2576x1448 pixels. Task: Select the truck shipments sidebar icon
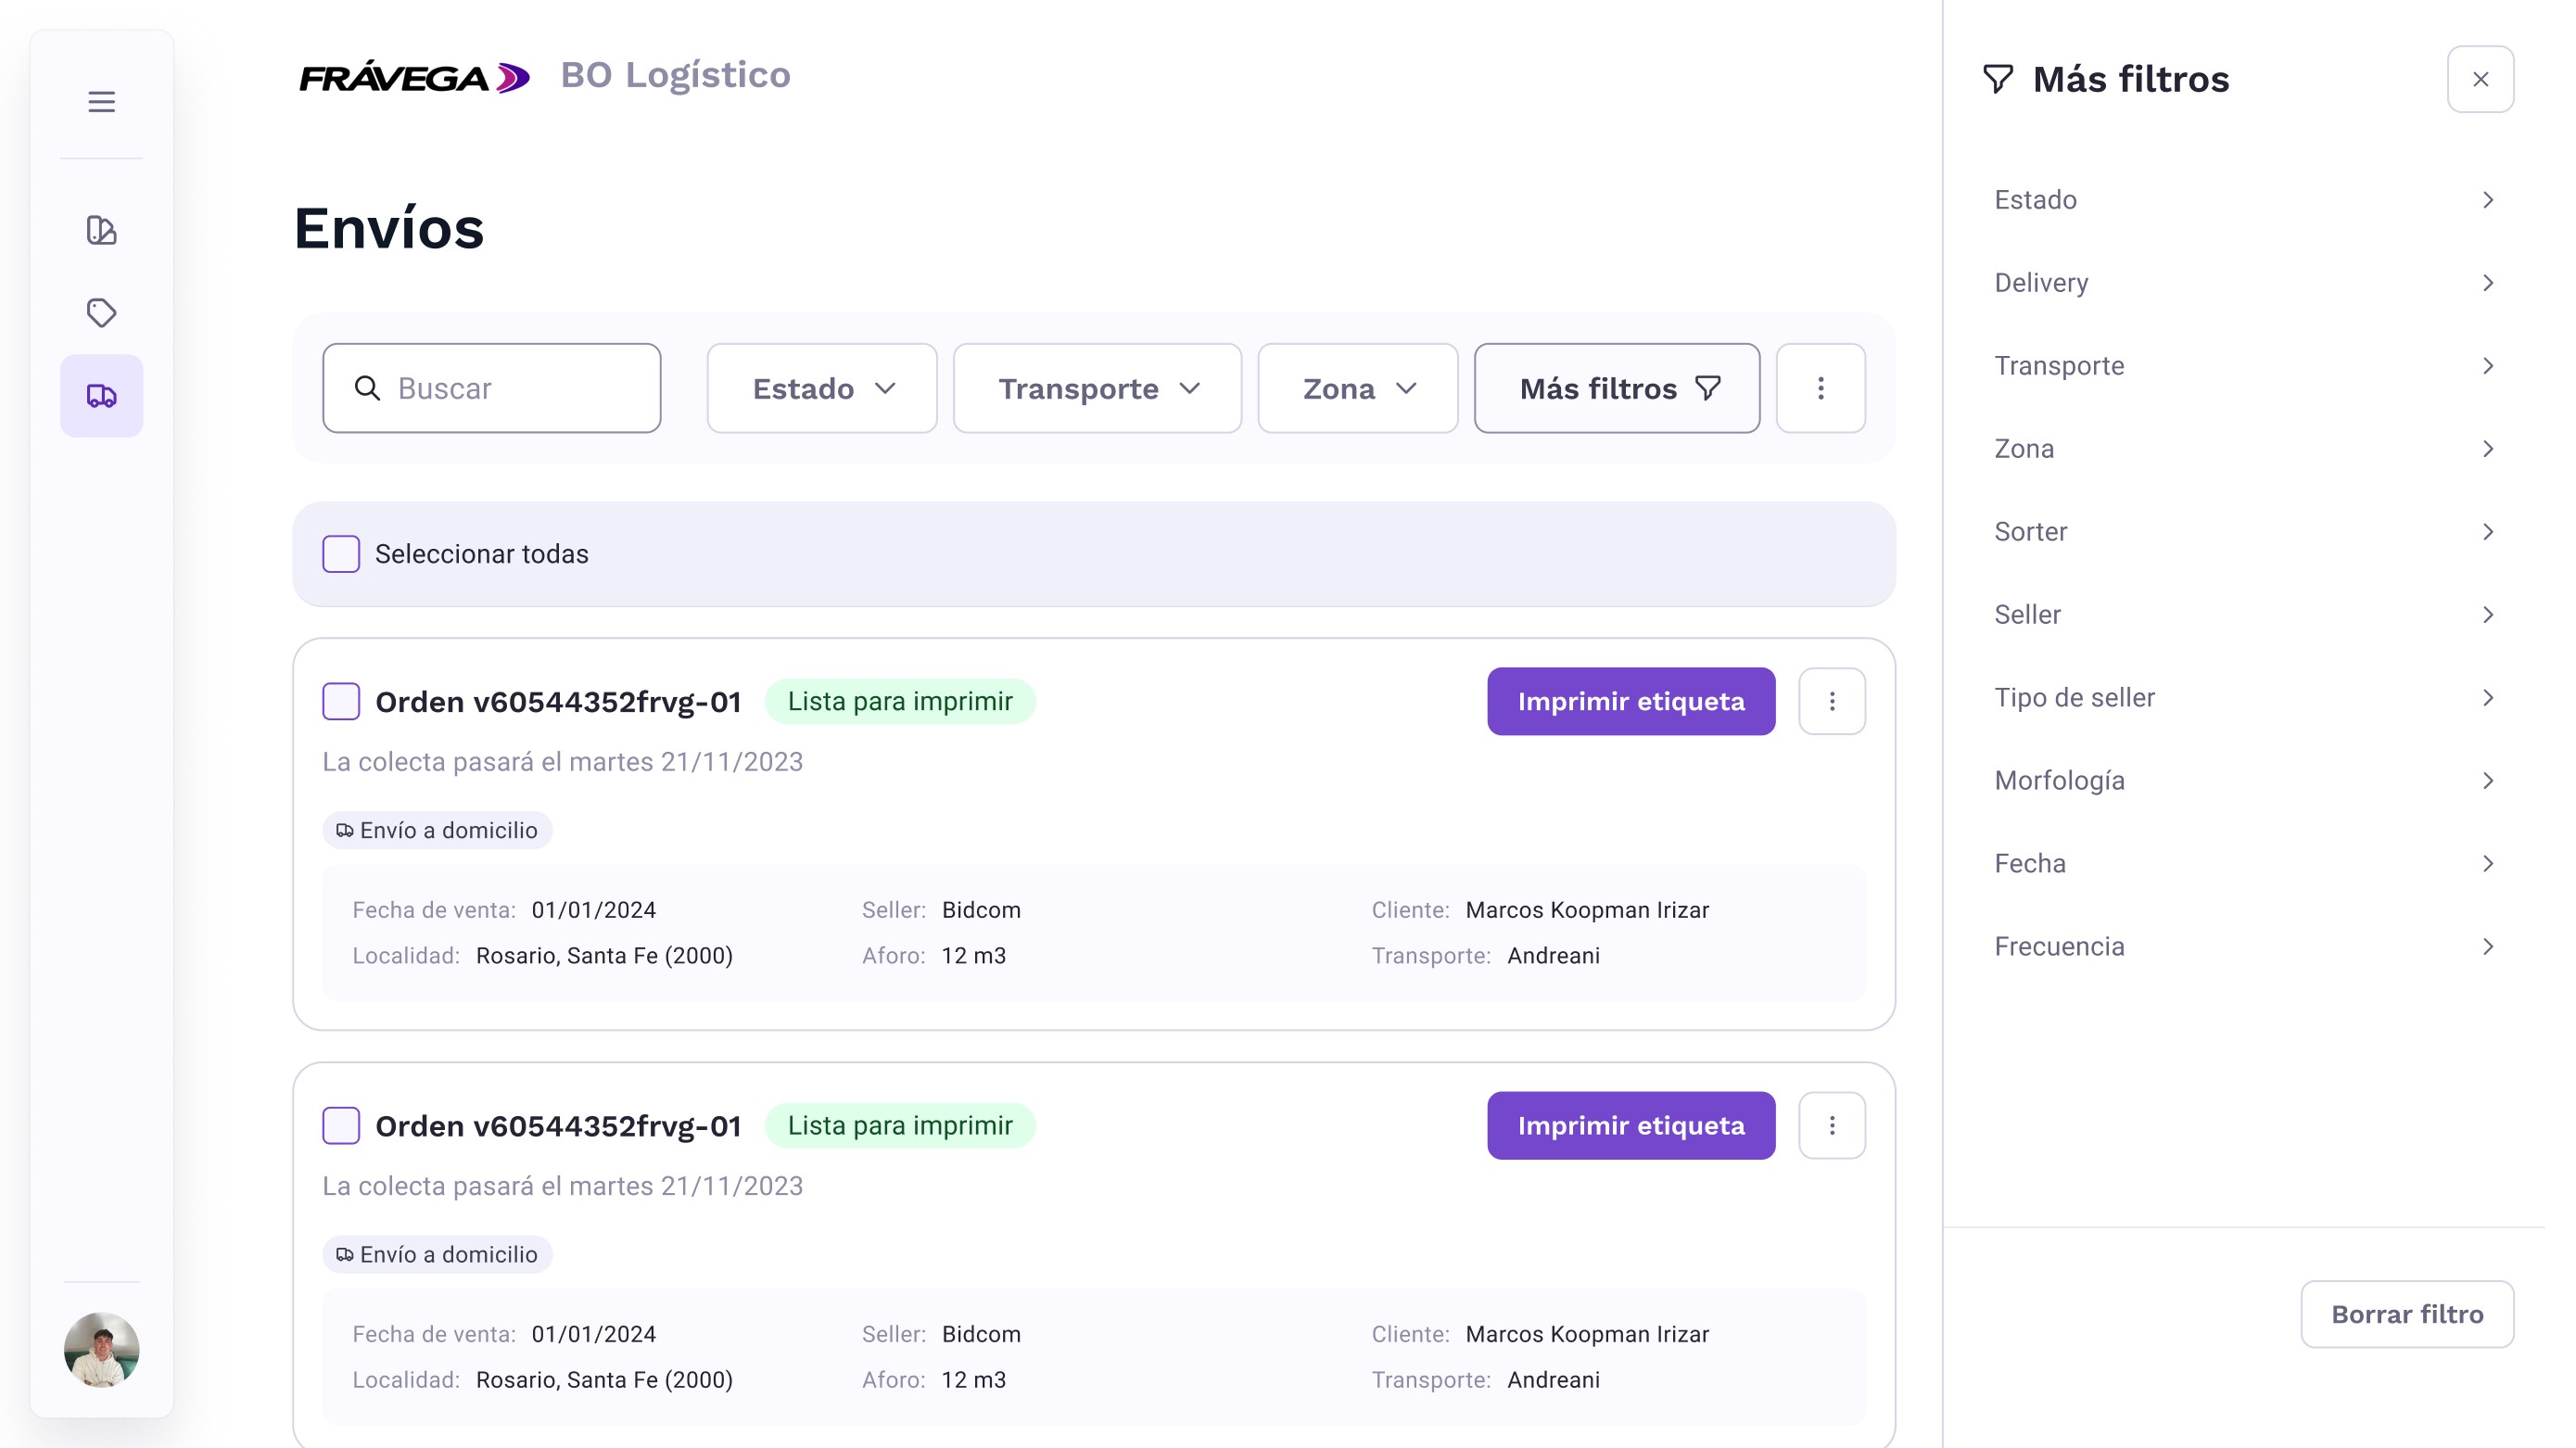click(101, 396)
